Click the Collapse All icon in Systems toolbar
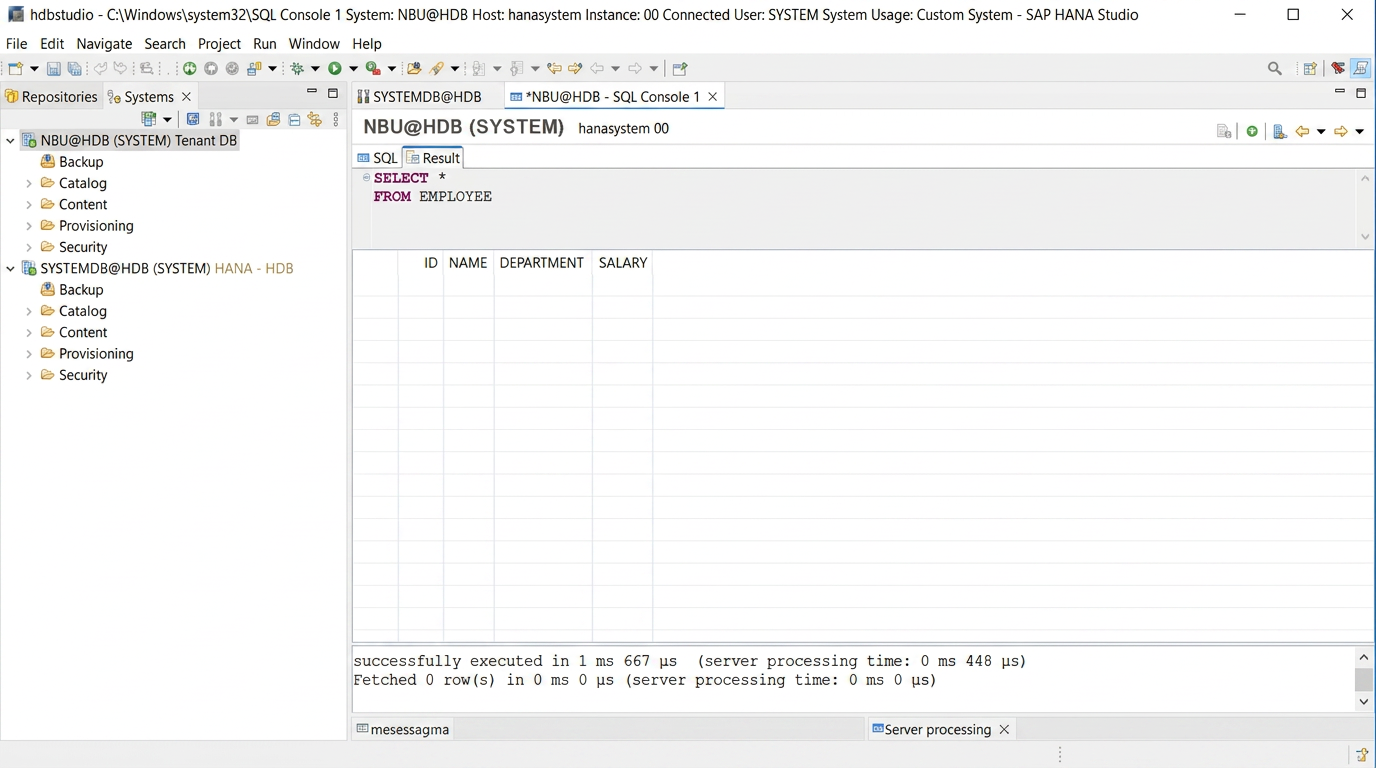1376x768 pixels. [294, 120]
